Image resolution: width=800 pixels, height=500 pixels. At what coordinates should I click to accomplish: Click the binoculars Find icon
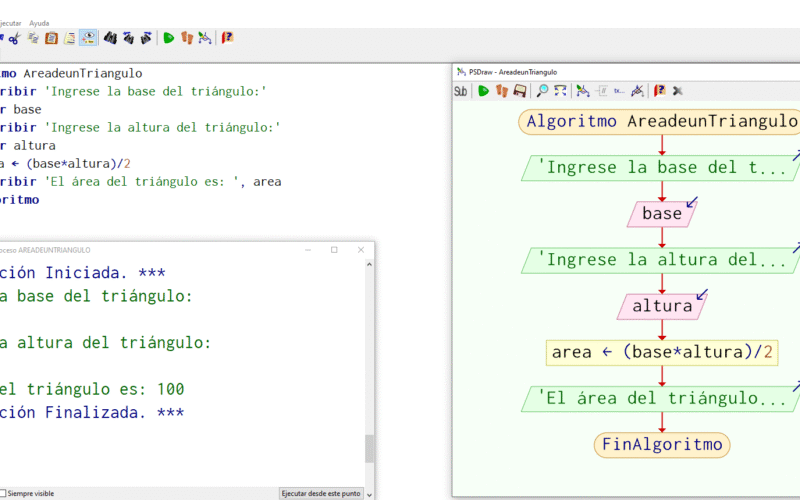[x=111, y=38]
